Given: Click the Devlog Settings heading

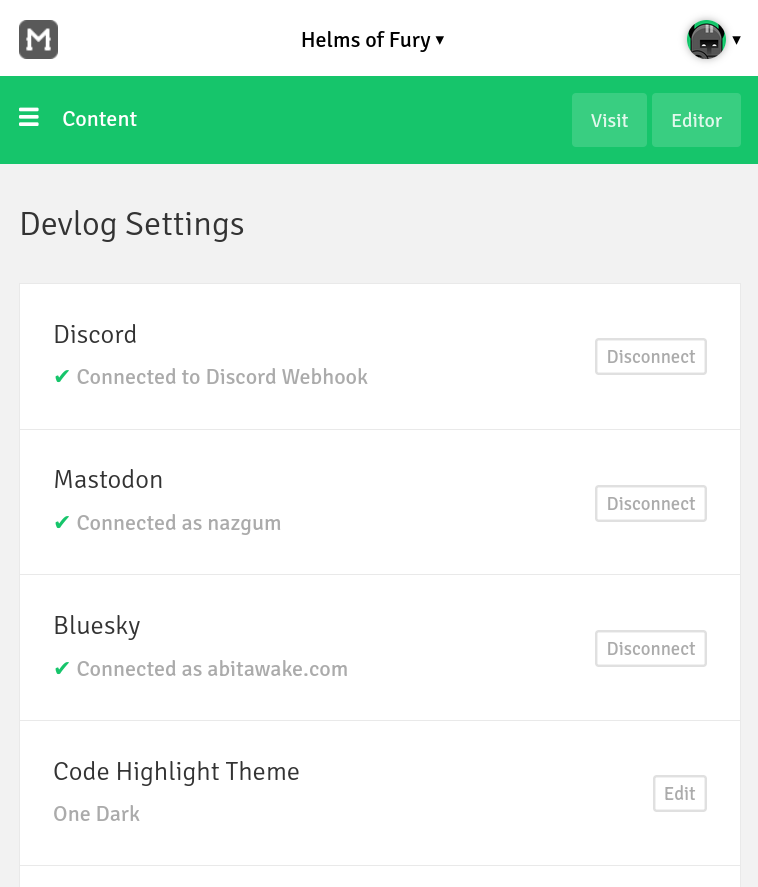Looking at the screenshot, I should click(x=132, y=225).
